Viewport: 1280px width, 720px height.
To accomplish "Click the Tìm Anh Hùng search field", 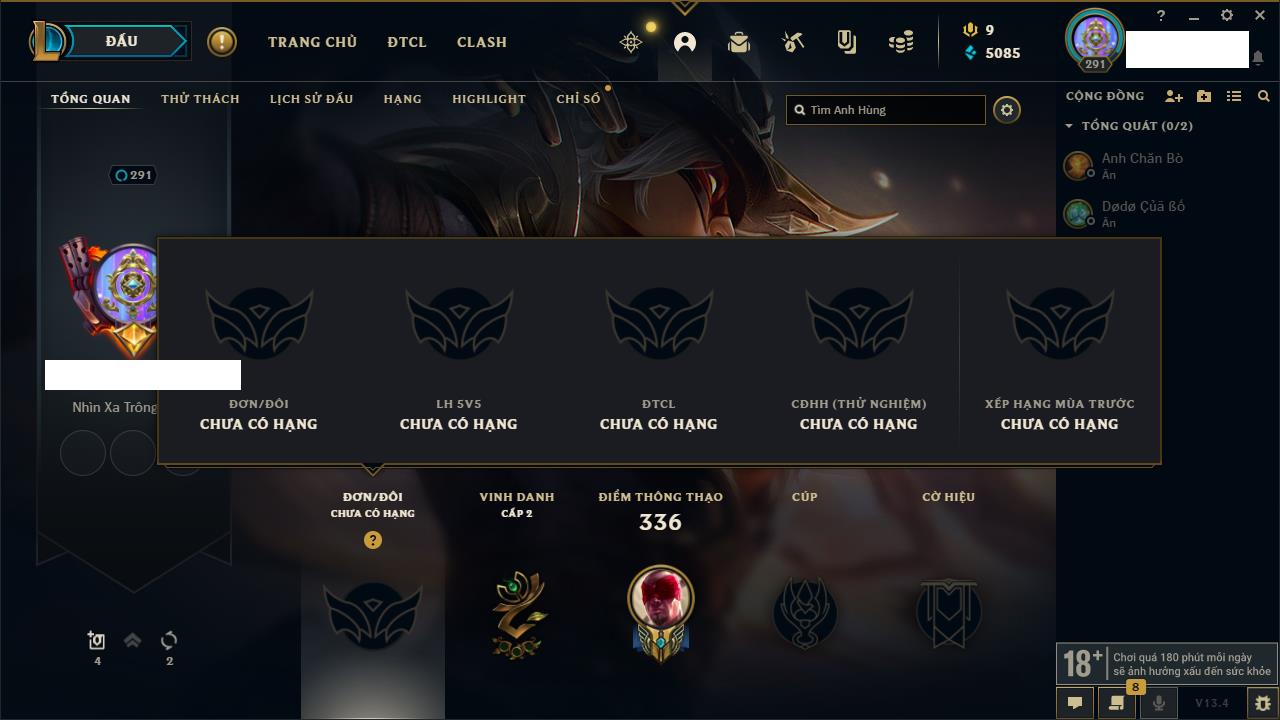I will point(886,110).
